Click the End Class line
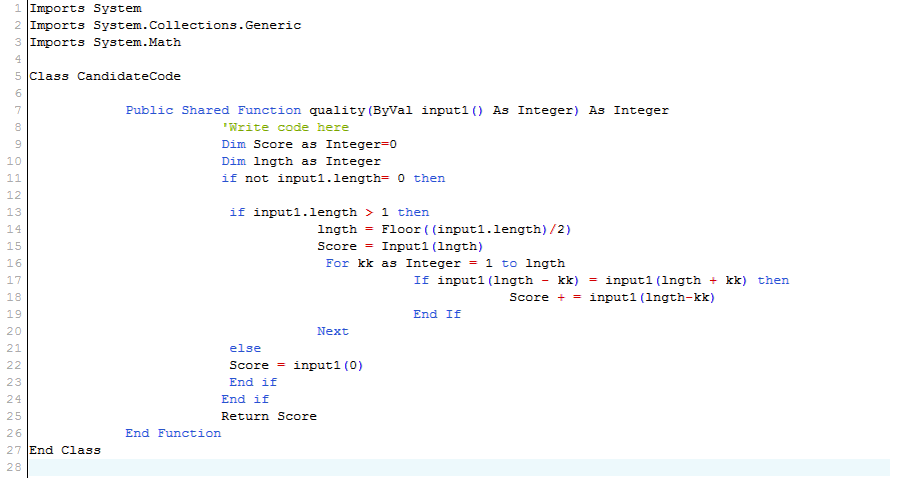Screen dimensions: 900x484 65,450
